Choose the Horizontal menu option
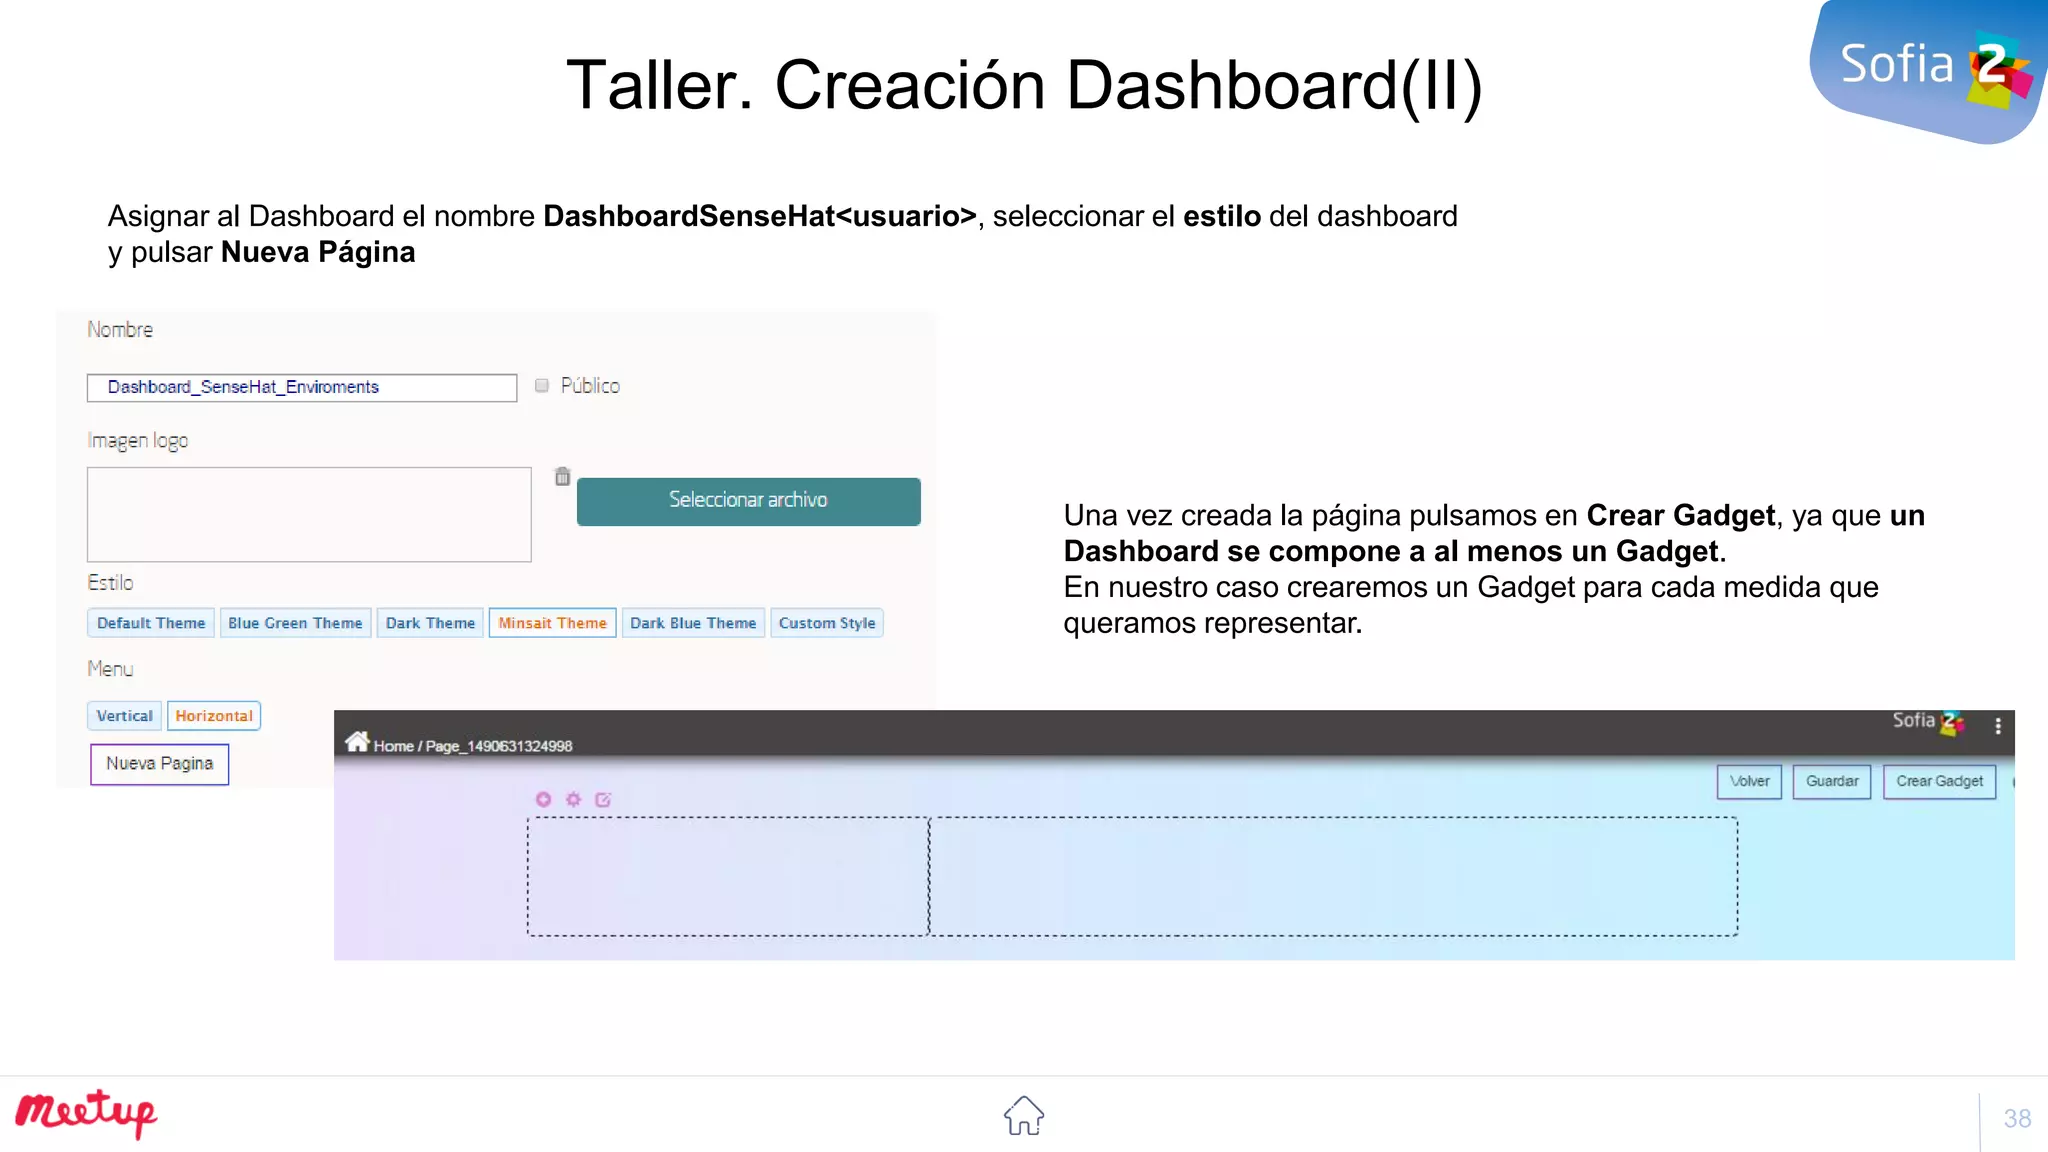The height and width of the screenshot is (1152, 2048). click(x=214, y=716)
